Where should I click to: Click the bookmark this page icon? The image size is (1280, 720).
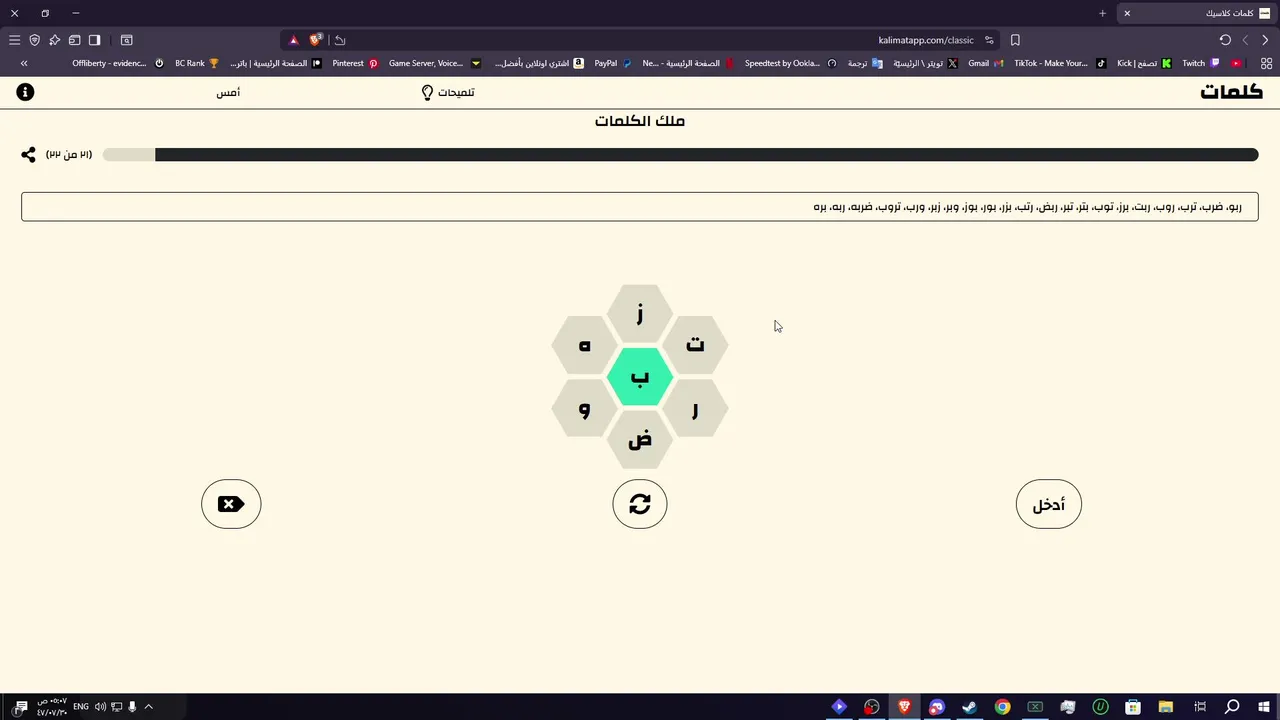[x=1015, y=40]
